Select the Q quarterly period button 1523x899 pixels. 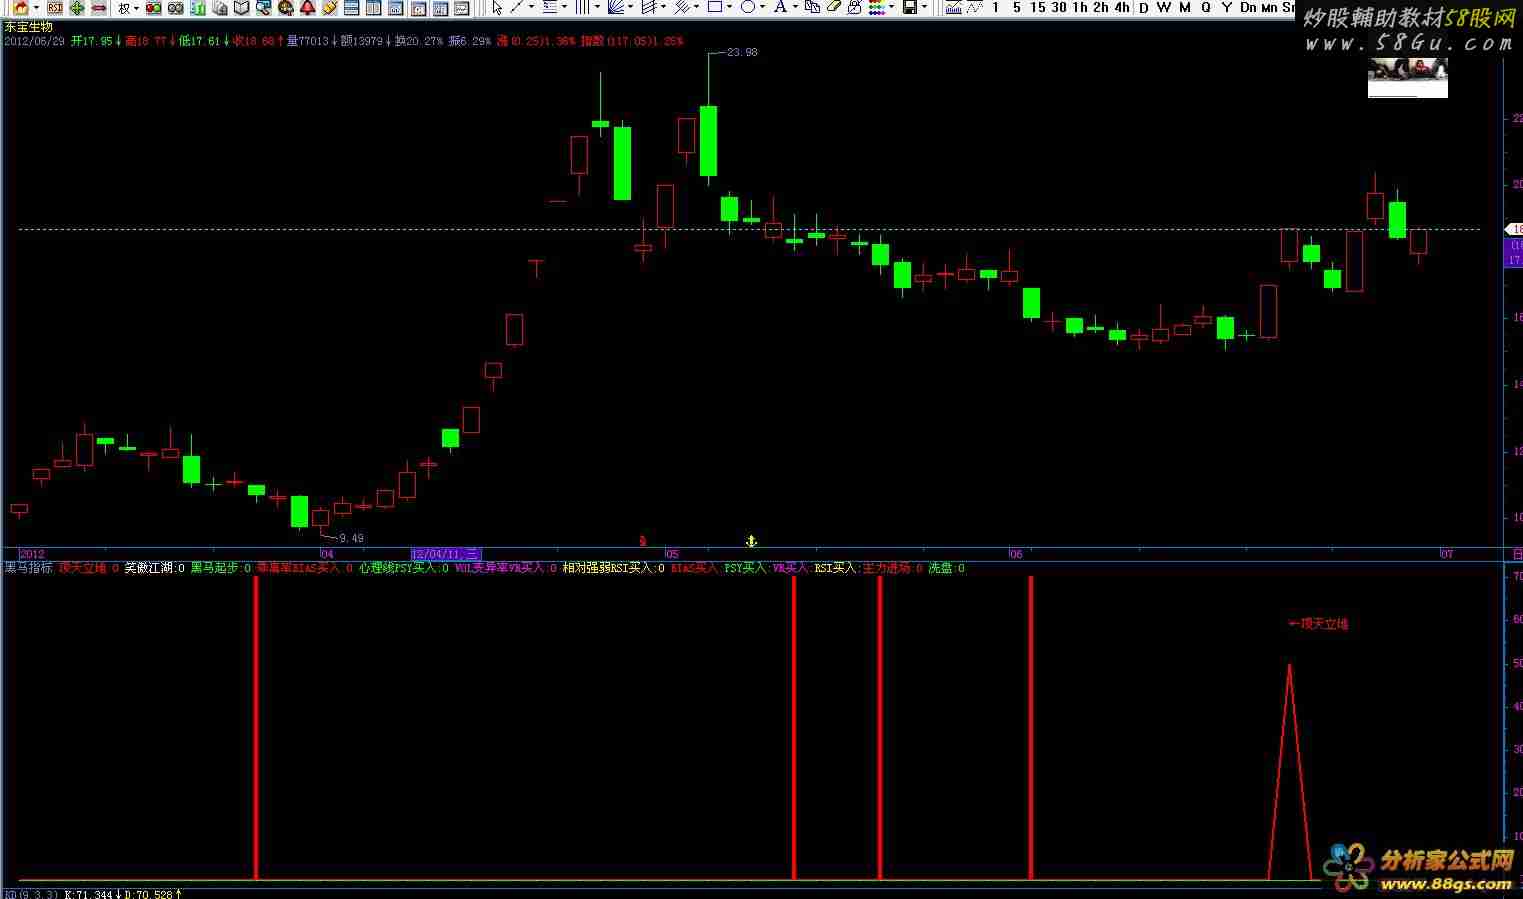(x=1206, y=8)
